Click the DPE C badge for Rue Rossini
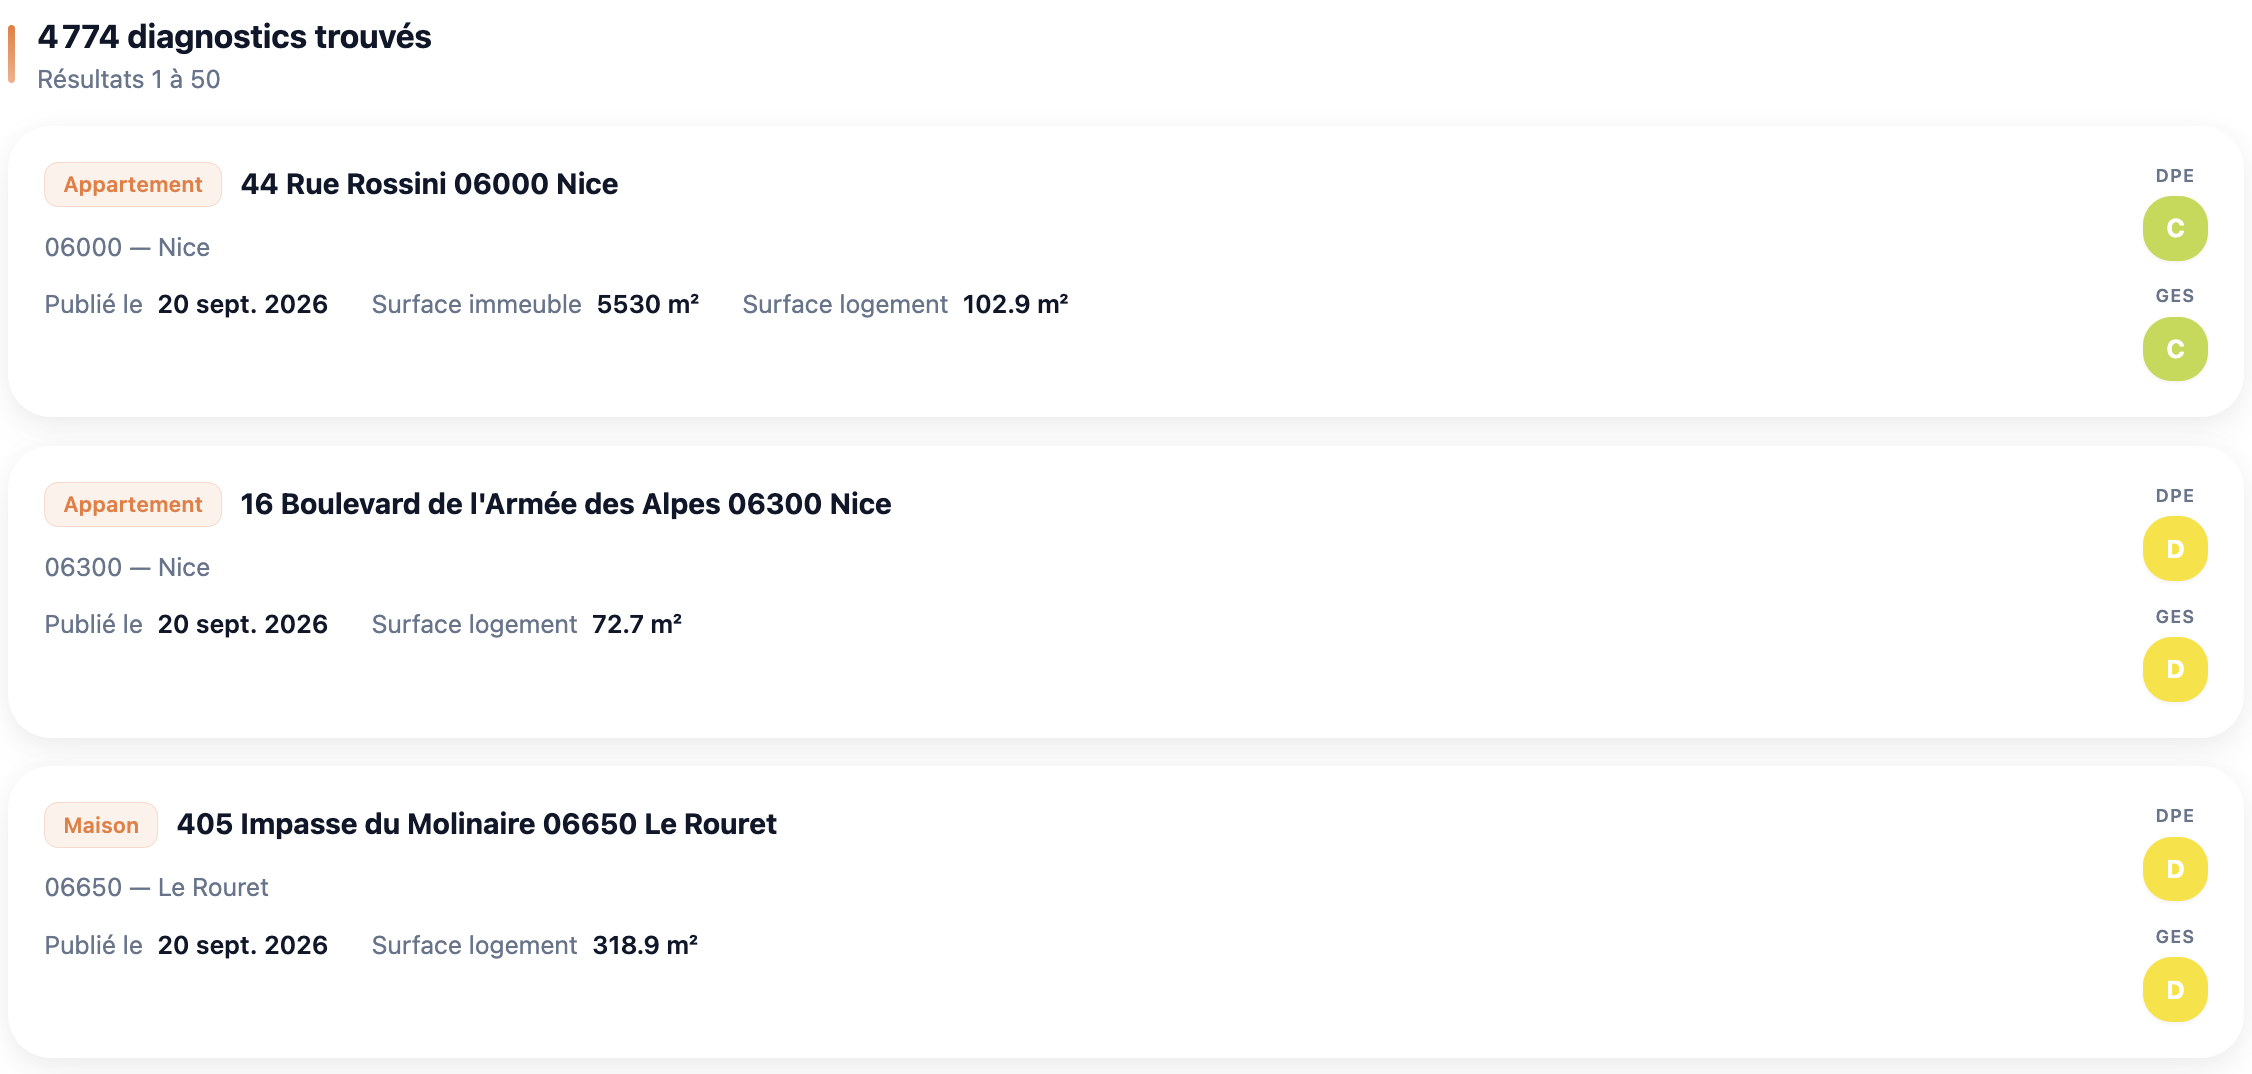The width and height of the screenshot is (2252, 1074). click(x=2175, y=228)
